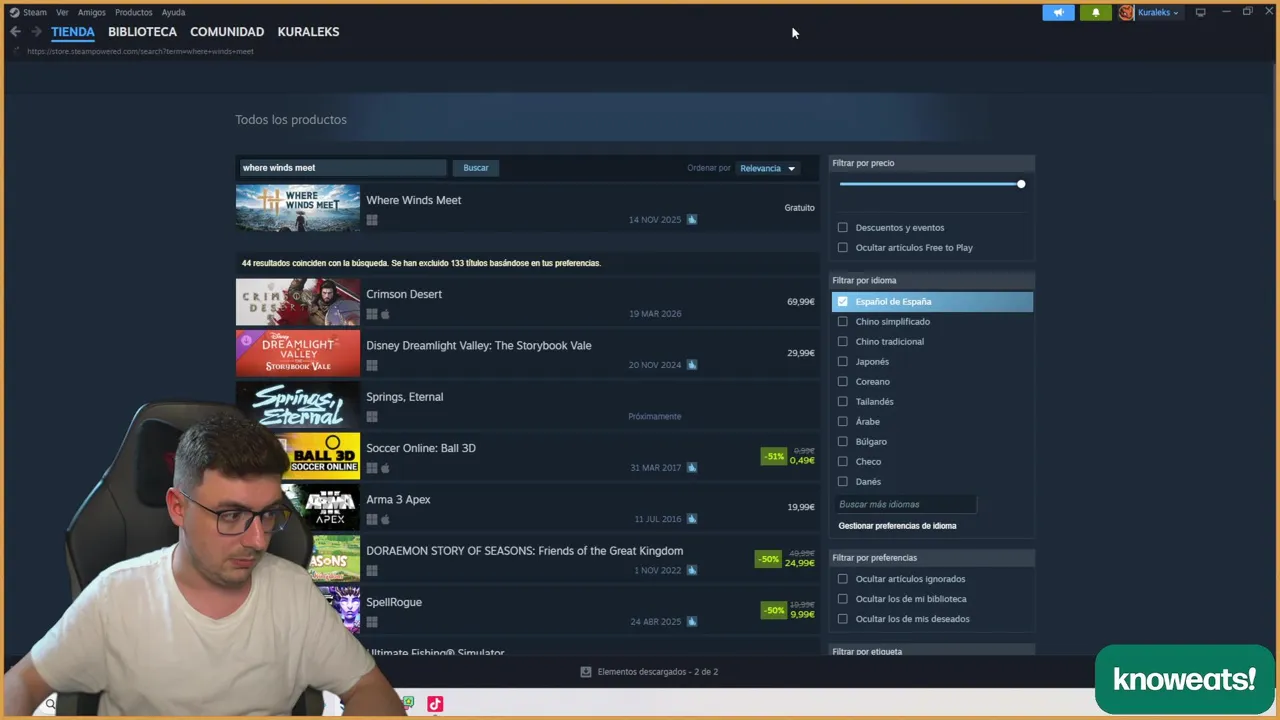Viewport: 1280px width, 720px height.
Task: Go back with the left arrow
Action: point(15,32)
